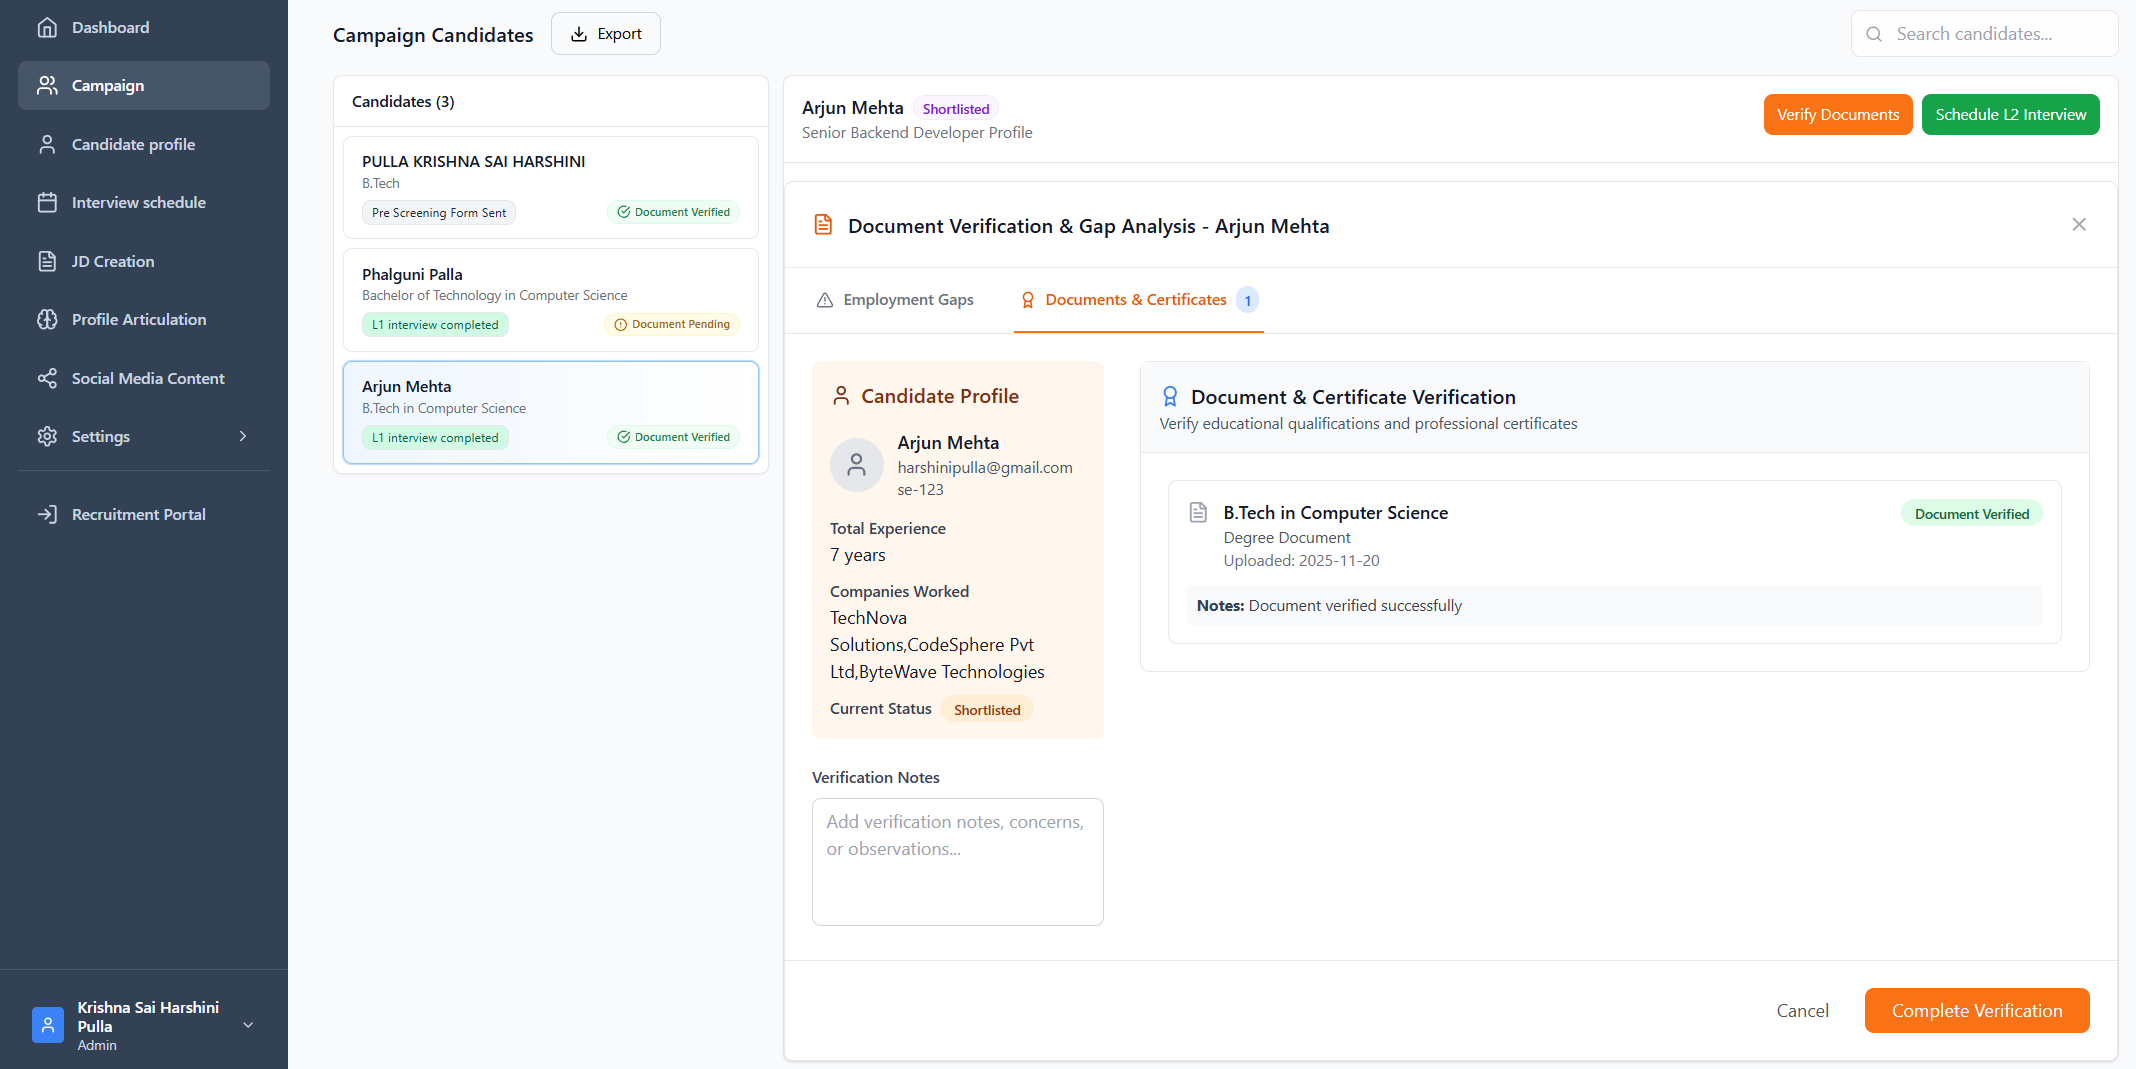Click the clock icon in Document Pending badge
The height and width of the screenshot is (1069, 2136).
(x=620, y=325)
